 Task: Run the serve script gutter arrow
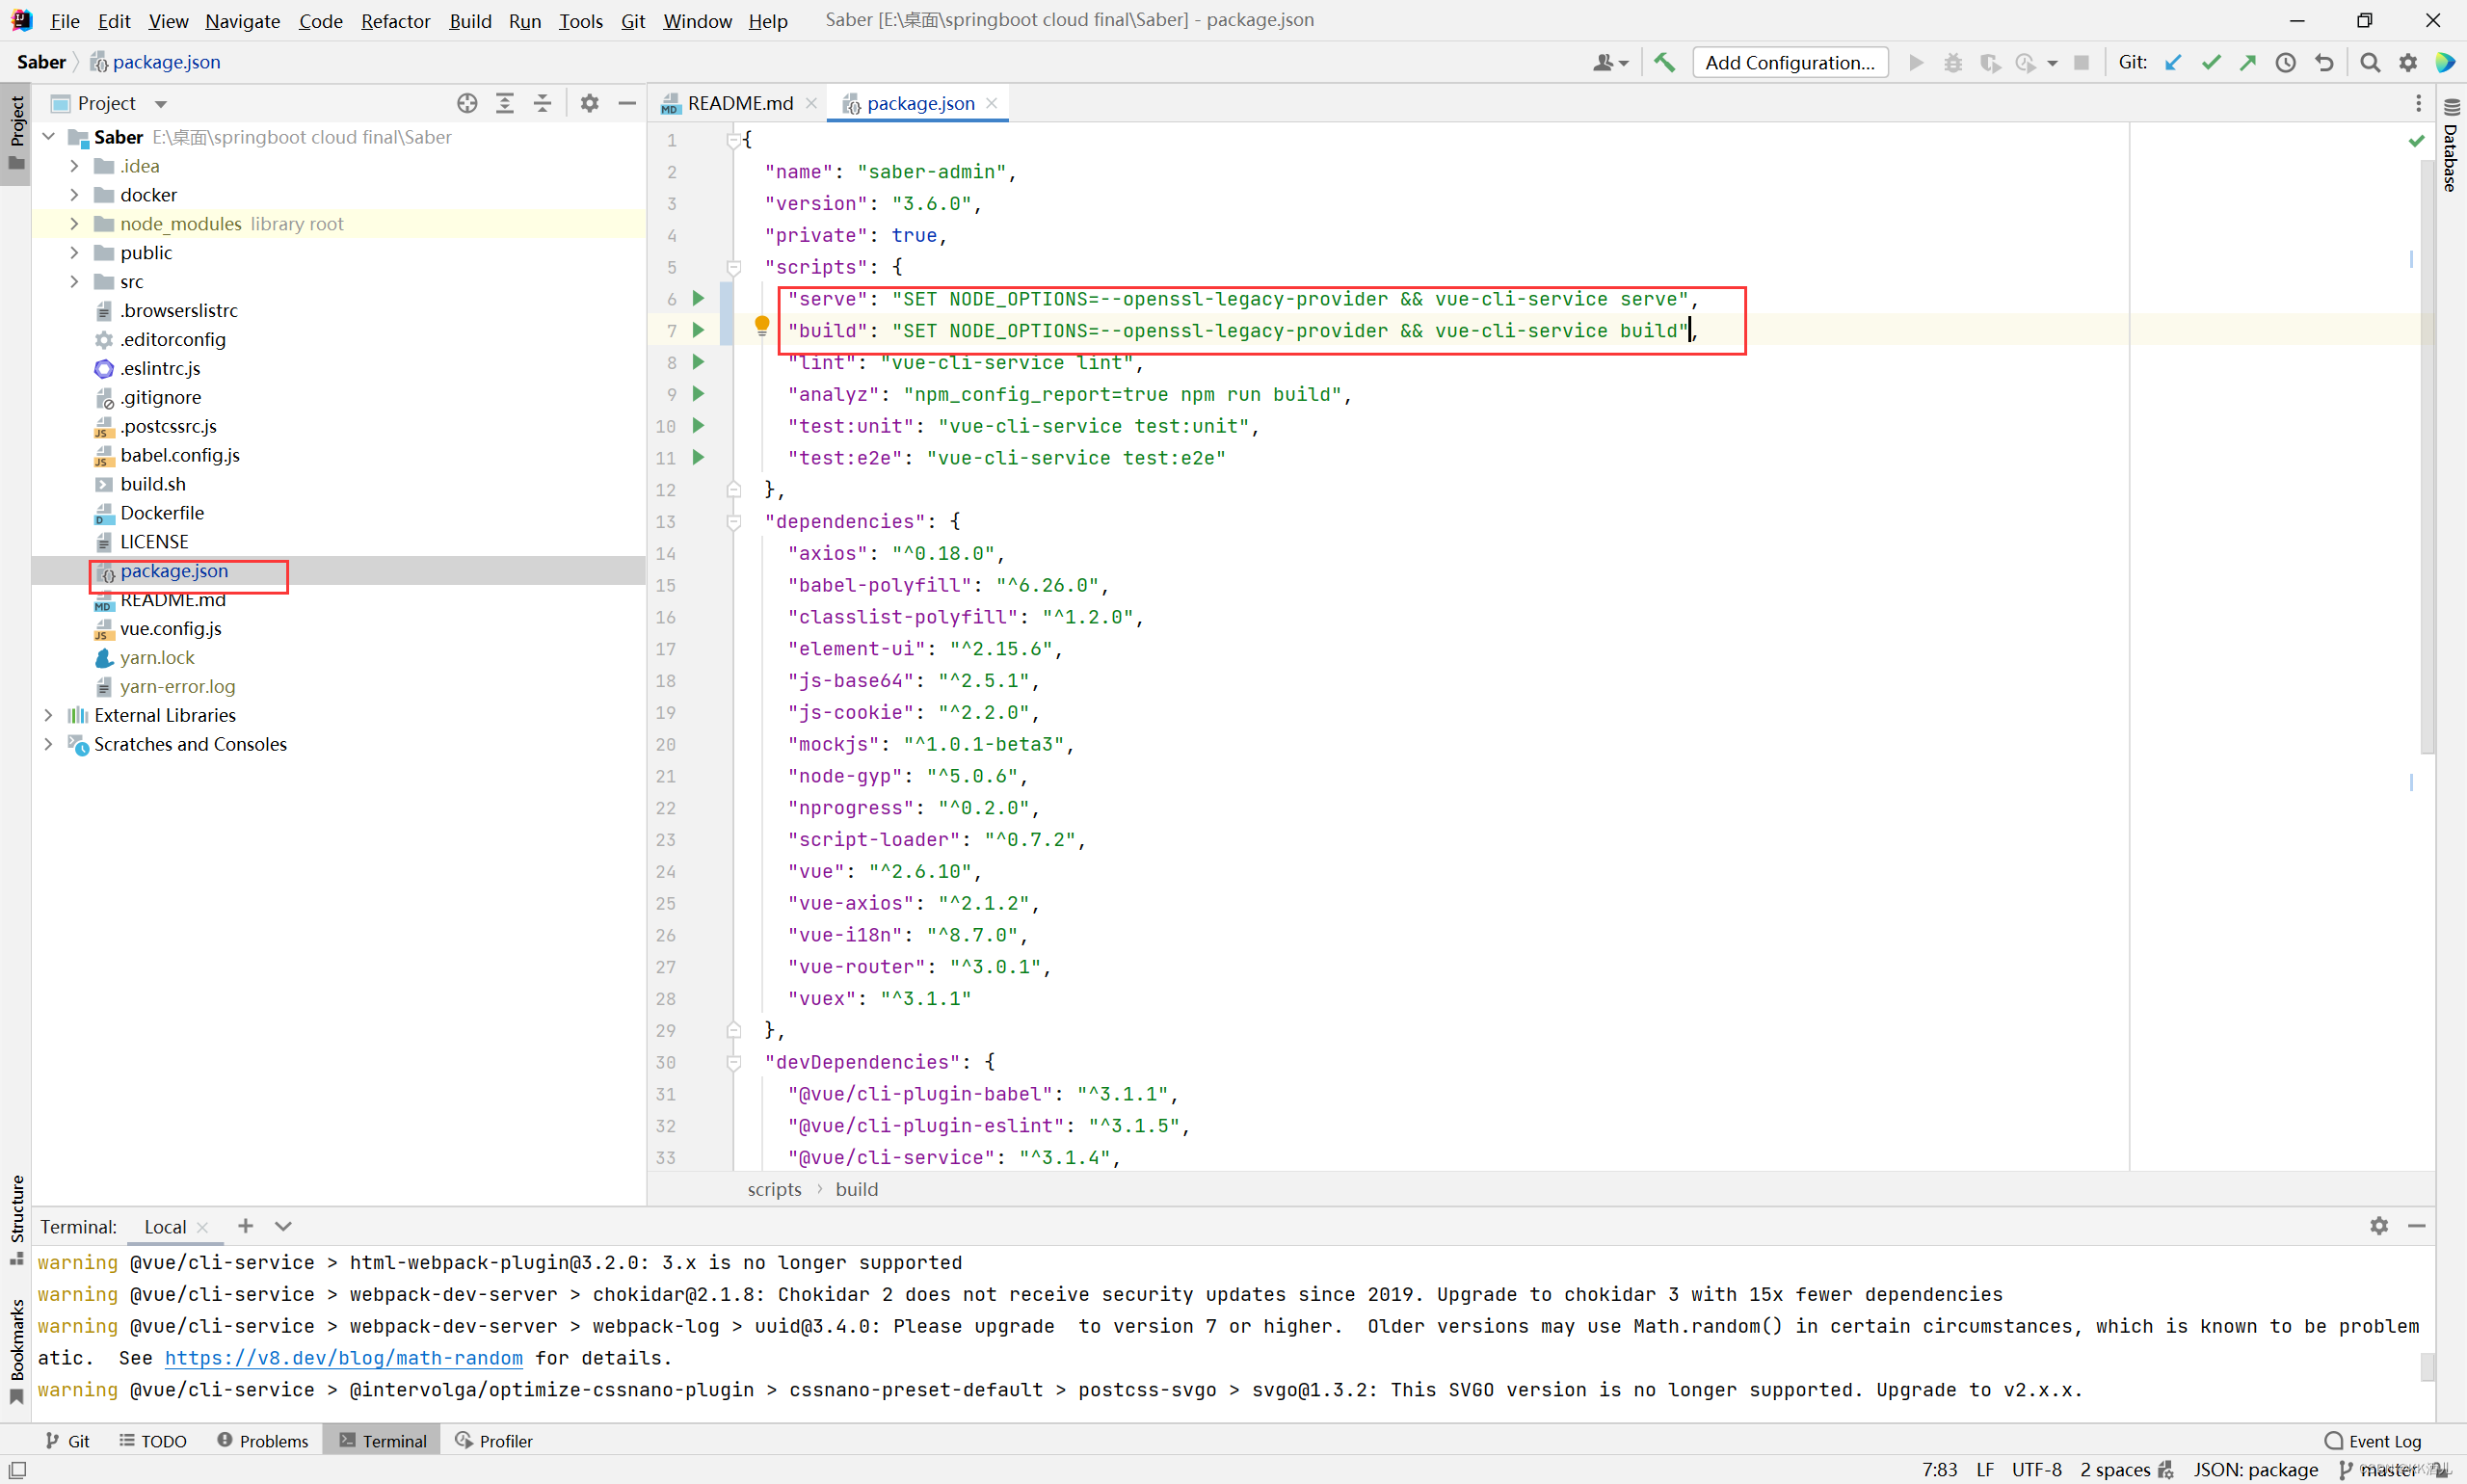(x=699, y=298)
